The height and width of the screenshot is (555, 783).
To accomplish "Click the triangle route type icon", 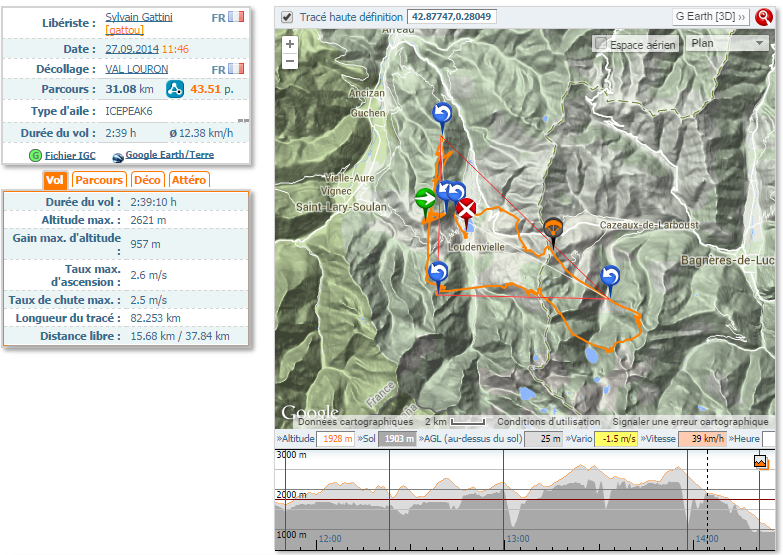I will (x=175, y=89).
